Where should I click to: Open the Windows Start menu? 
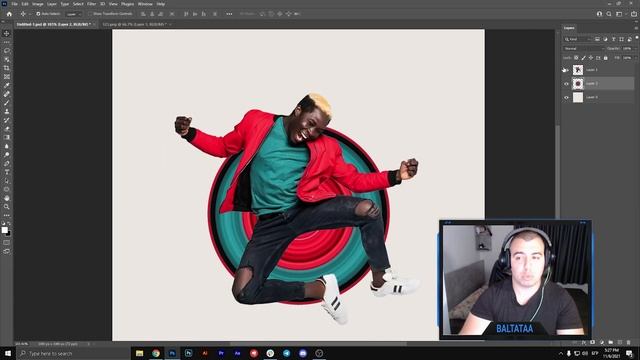(x=8, y=353)
